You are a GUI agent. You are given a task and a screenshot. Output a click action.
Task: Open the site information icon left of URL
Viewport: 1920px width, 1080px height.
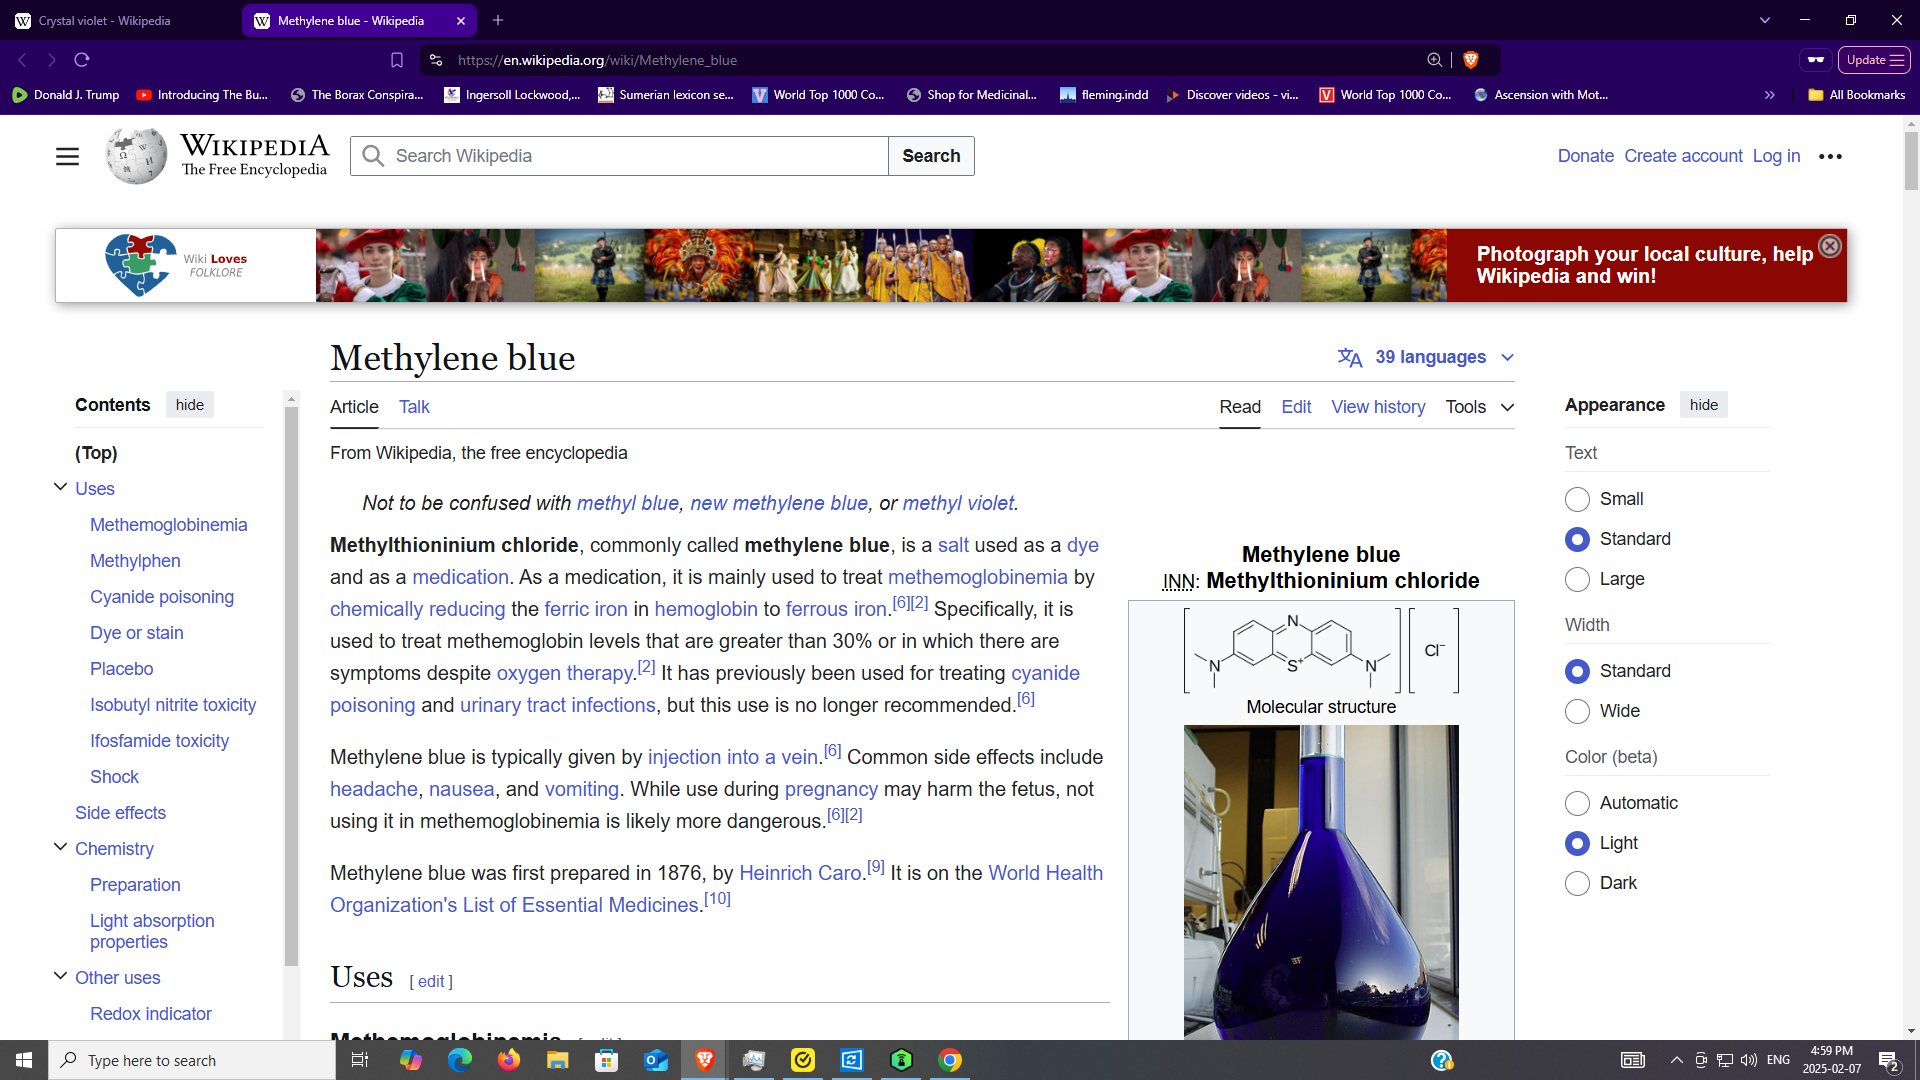pyautogui.click(x=436, y=60)
